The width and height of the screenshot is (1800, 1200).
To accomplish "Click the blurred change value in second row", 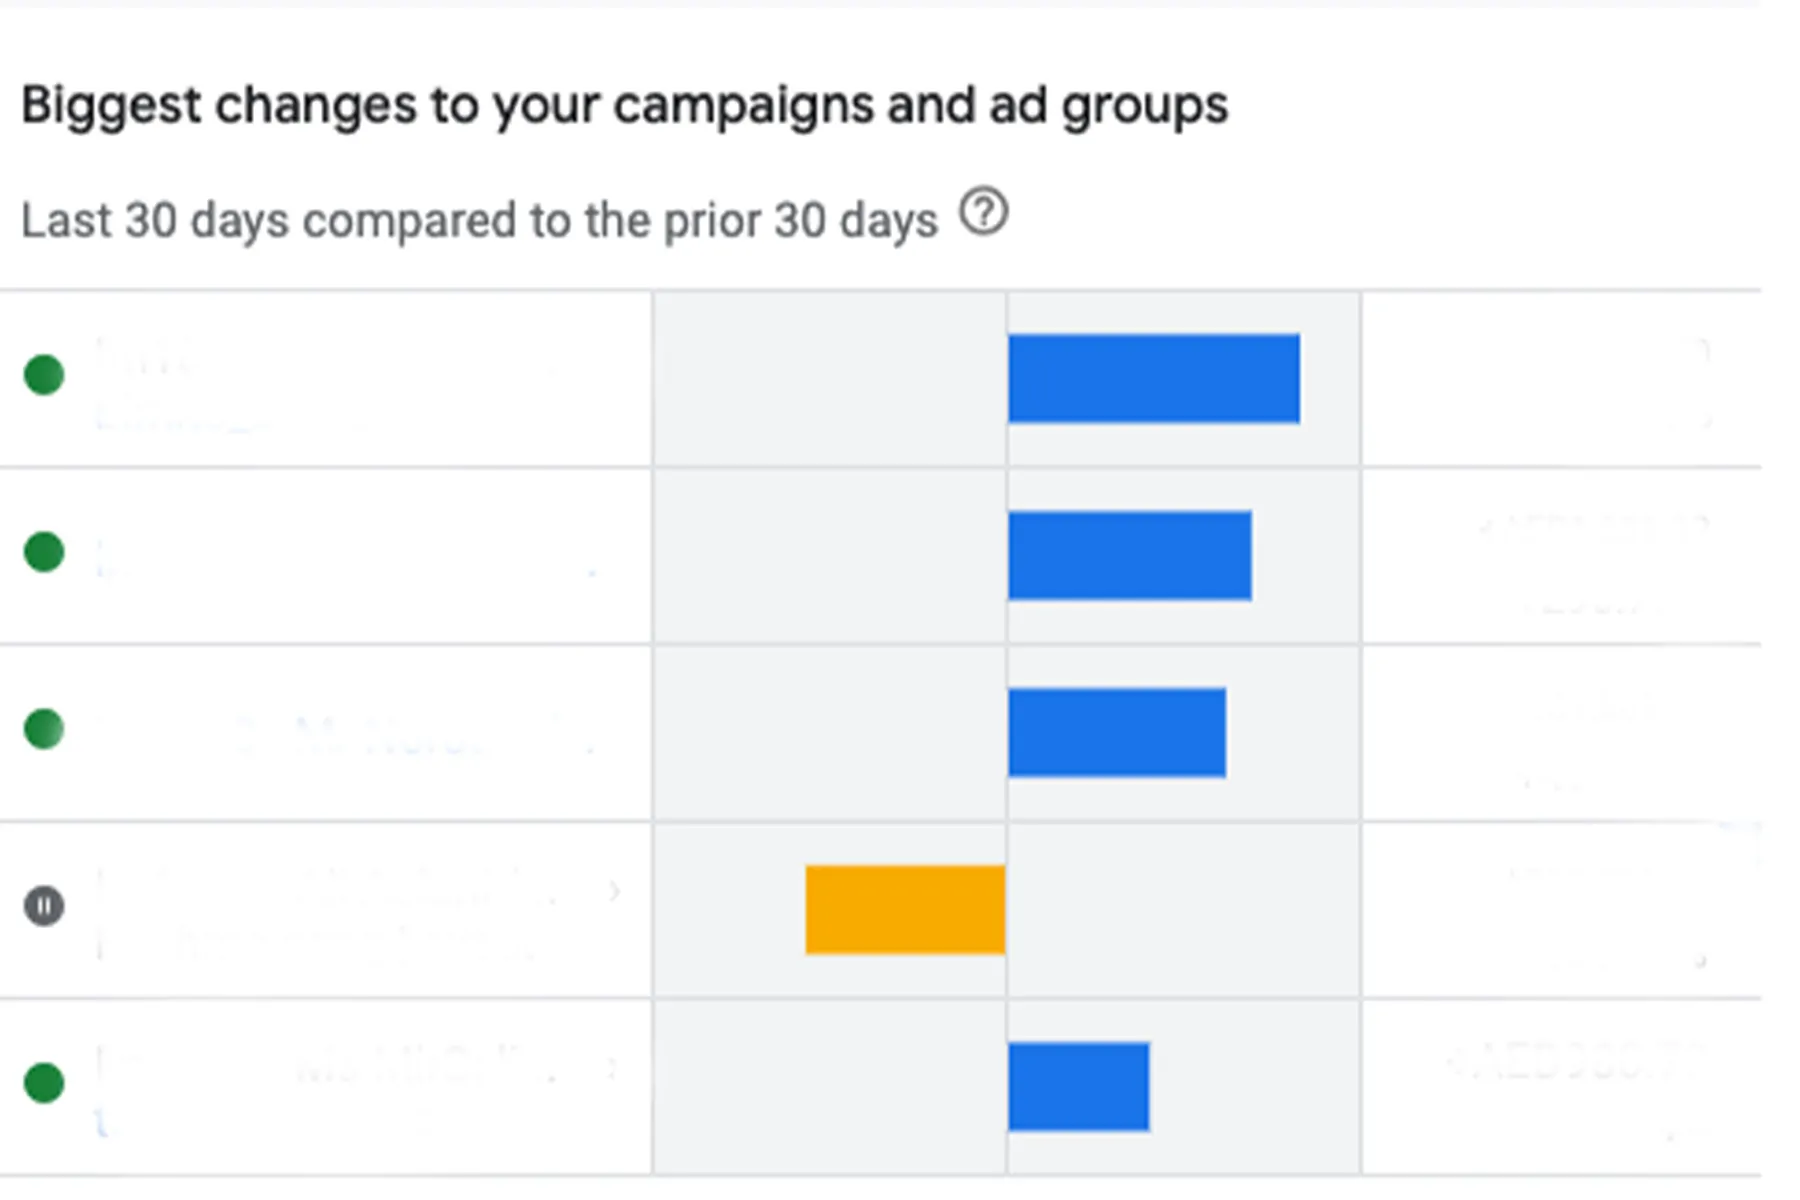I will click(x=1590, y=560).
